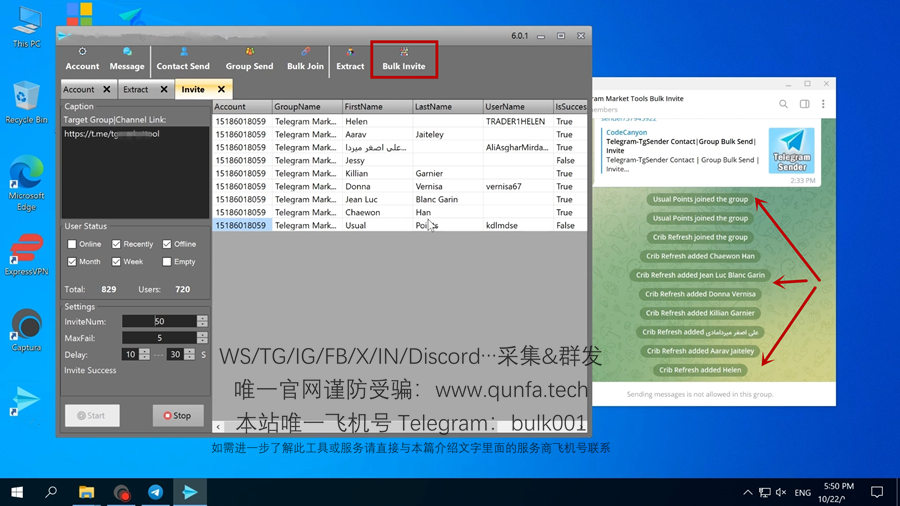Viewport: 900px width, 506px height.
Task: Launch Microsoft Edge from the desktop
Action: coord(26,183)
